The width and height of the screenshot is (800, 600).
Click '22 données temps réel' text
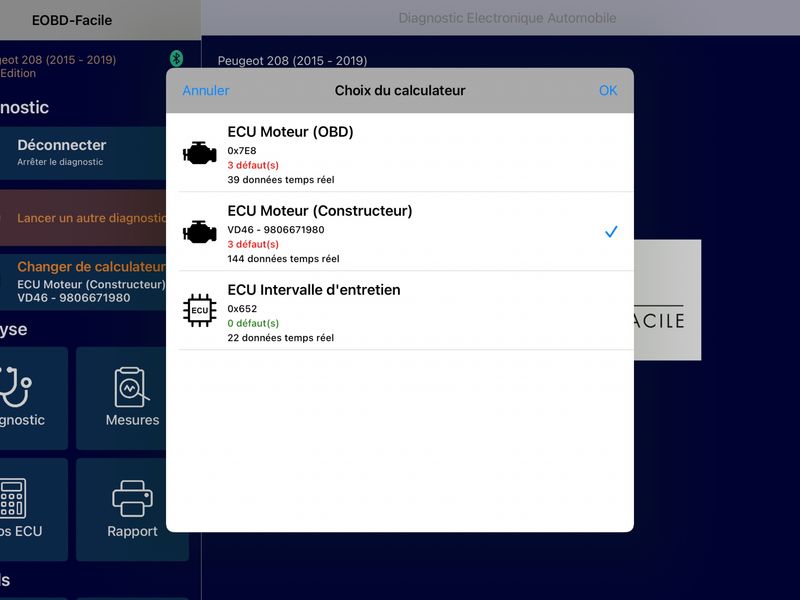281,338
